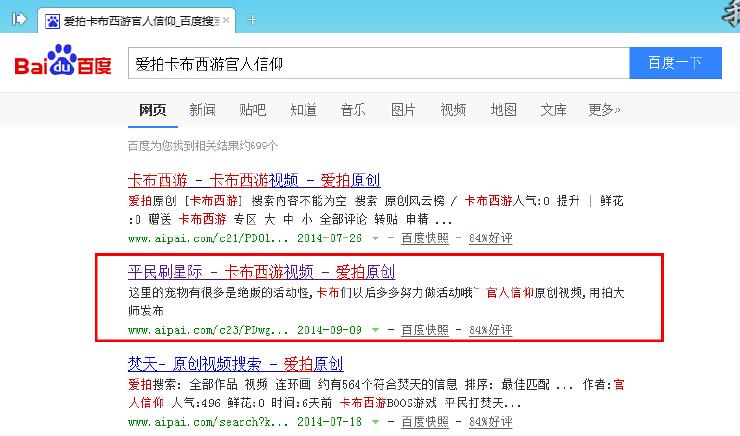Select the 网页 tab
740x436 pixels.
pyautogui.click(x=152, y=110)
